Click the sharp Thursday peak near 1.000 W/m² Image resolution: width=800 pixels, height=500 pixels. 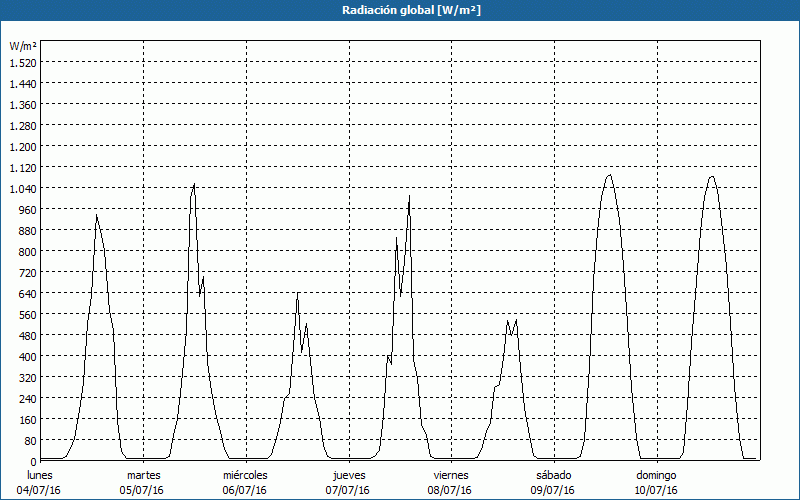[409, 196]
